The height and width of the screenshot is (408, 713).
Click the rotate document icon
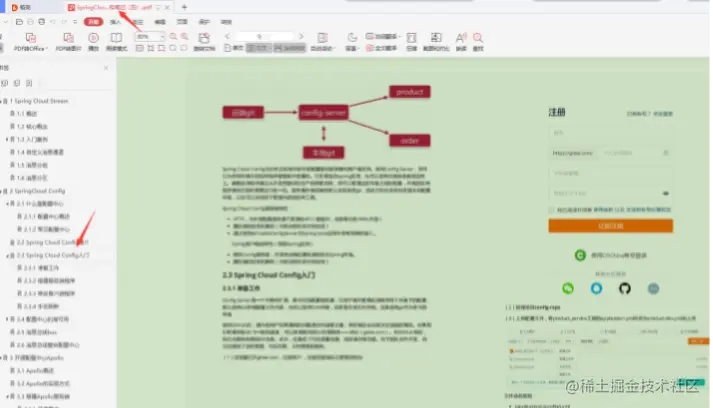pyautogui.click(x=204, y=38)
